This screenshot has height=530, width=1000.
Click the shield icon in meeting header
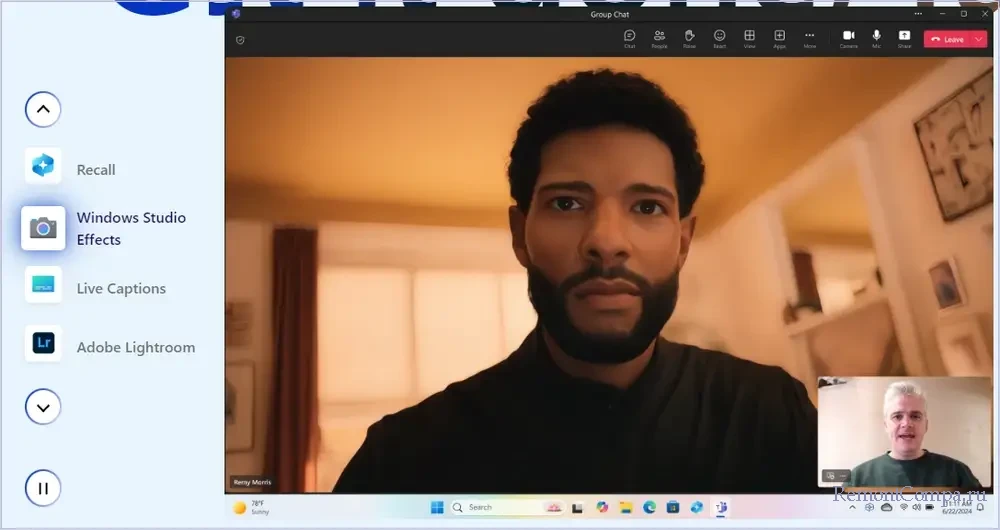coord(240,40)
